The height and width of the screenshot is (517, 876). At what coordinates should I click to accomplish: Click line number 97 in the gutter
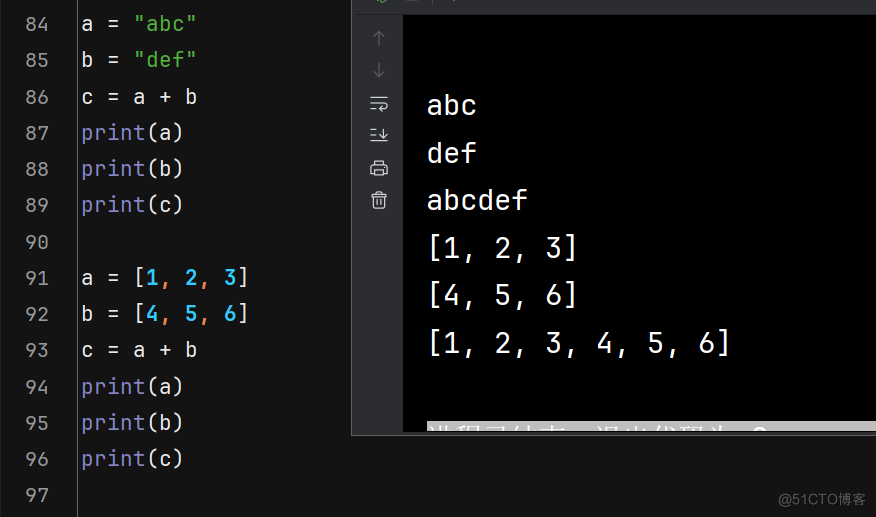point(37,495)
